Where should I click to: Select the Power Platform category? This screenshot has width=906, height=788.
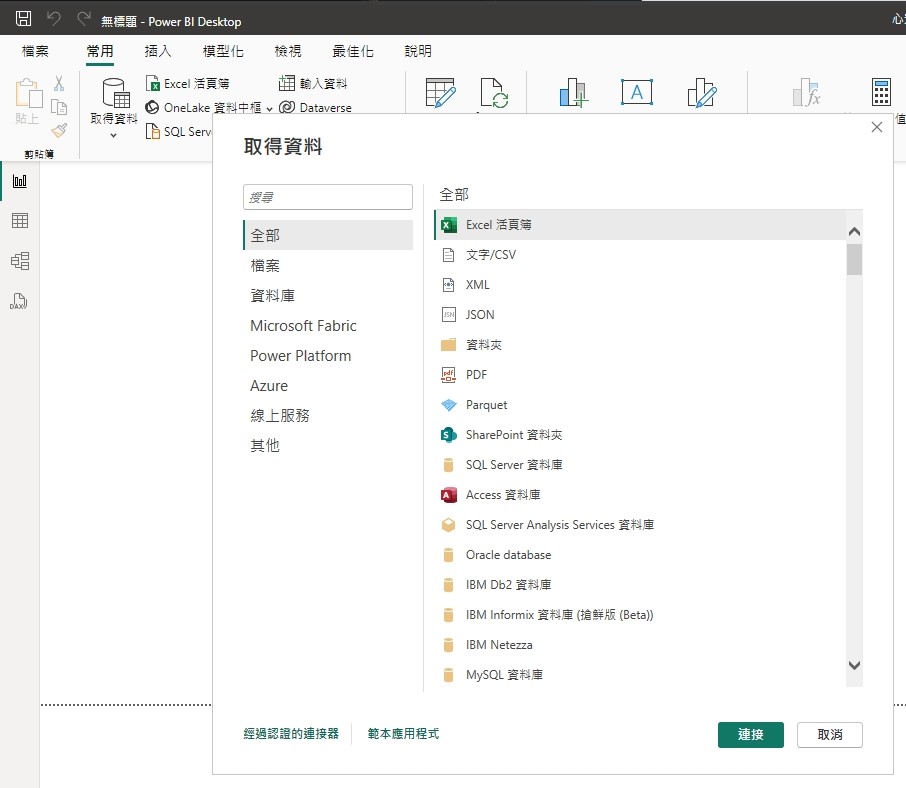coord(328,355)
